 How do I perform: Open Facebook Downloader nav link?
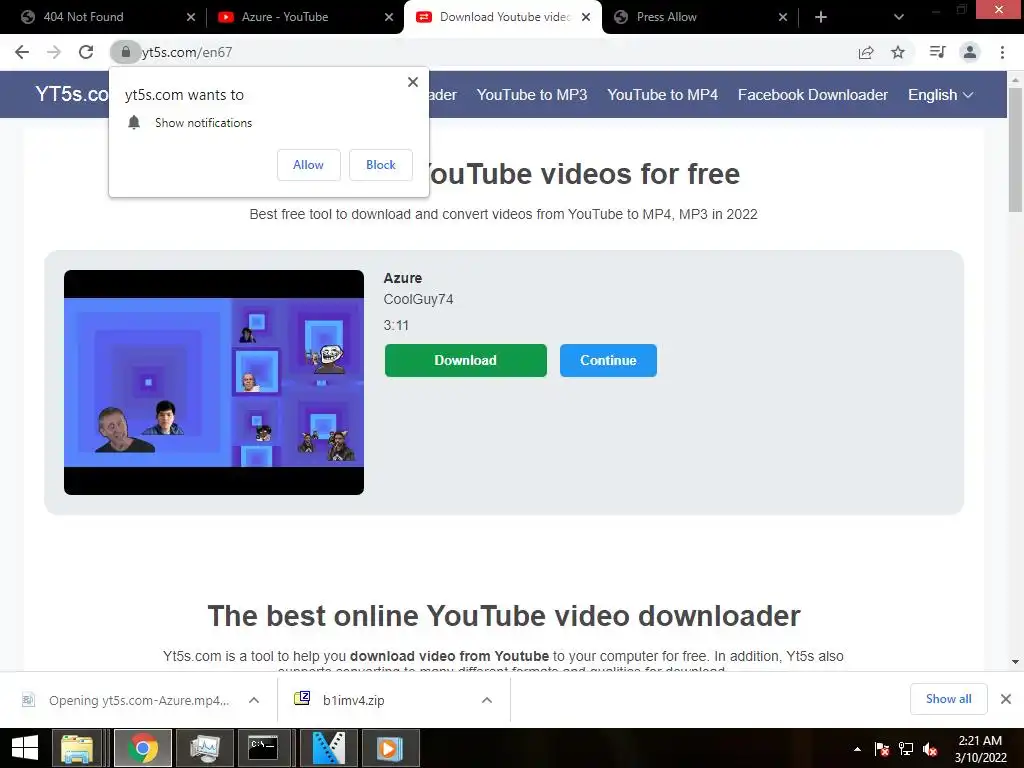point(812,95)
